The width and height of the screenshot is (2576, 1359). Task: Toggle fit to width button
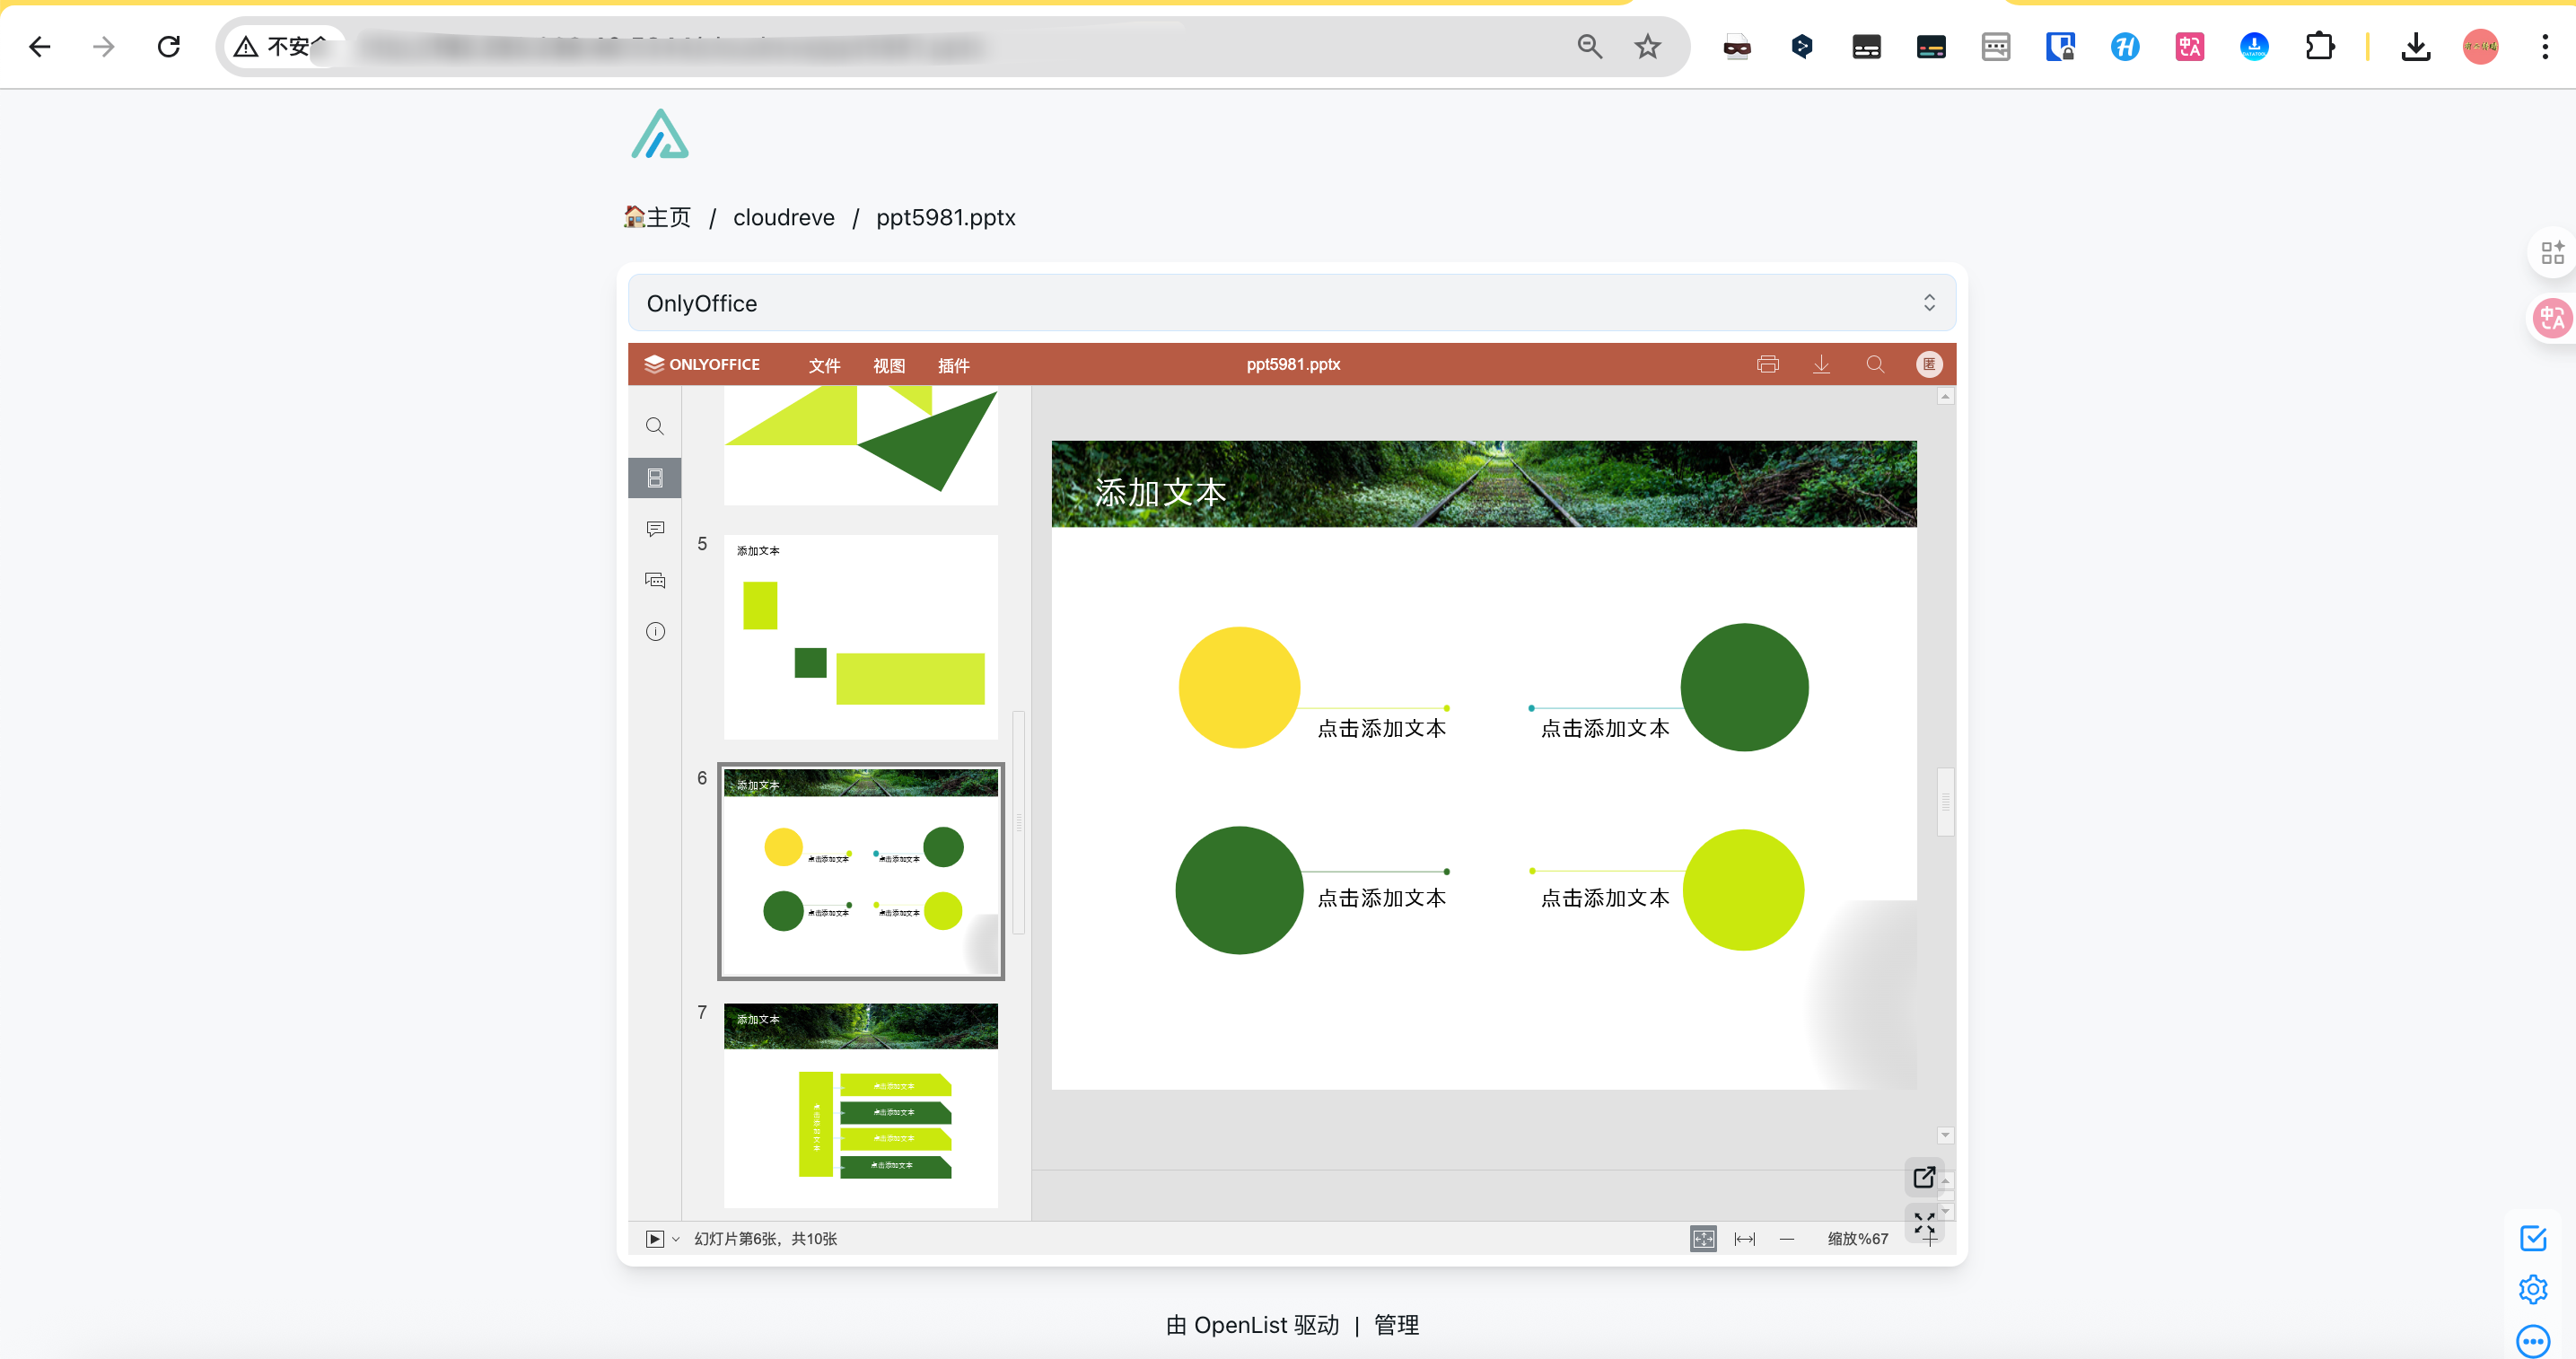pyautogui.click(x=1744, y=1239)
